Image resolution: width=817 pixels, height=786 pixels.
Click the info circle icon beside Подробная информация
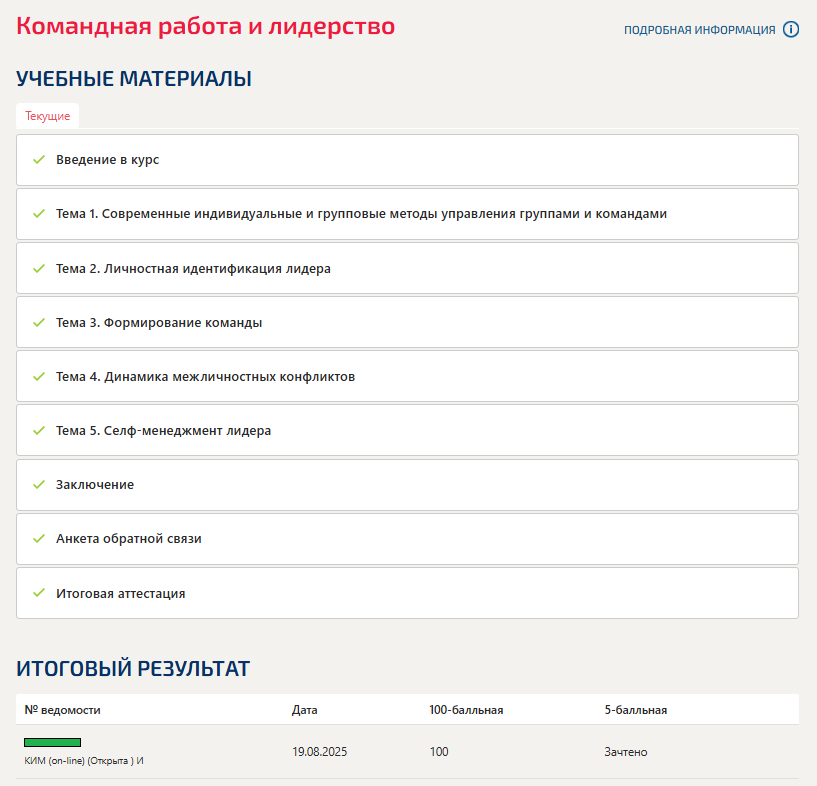790,30
